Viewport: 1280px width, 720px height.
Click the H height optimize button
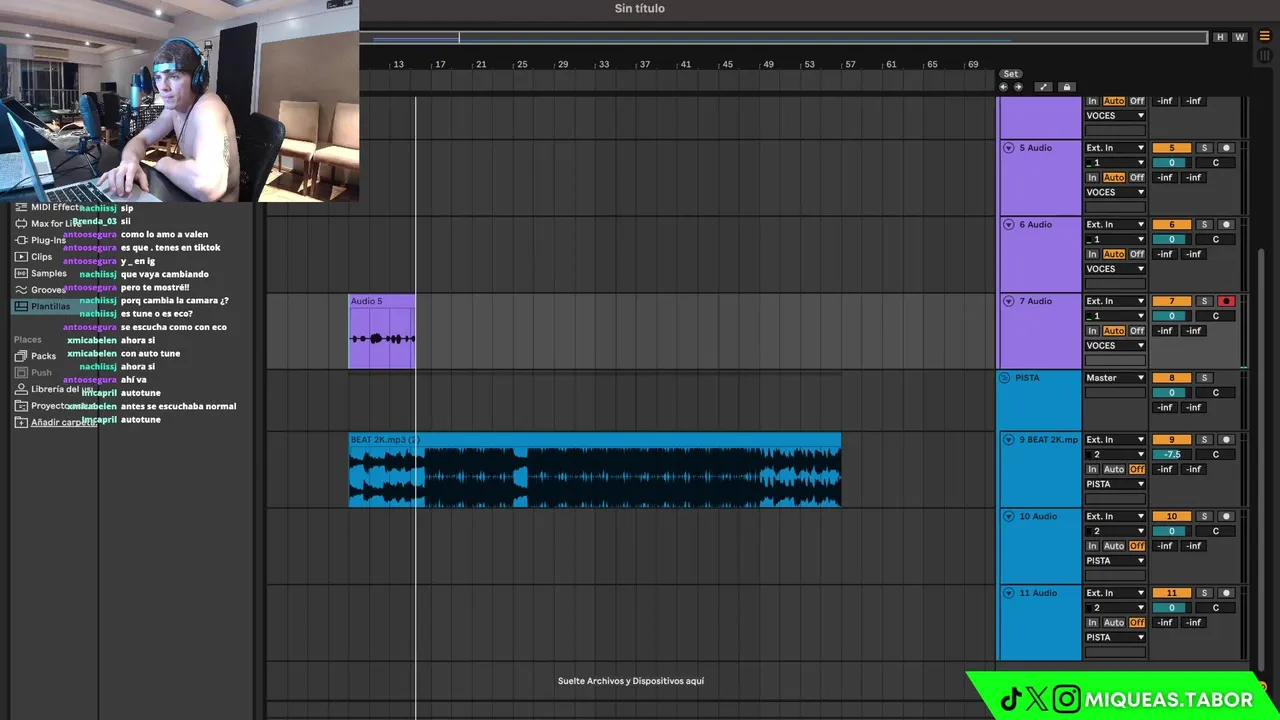click(1220, 37)
